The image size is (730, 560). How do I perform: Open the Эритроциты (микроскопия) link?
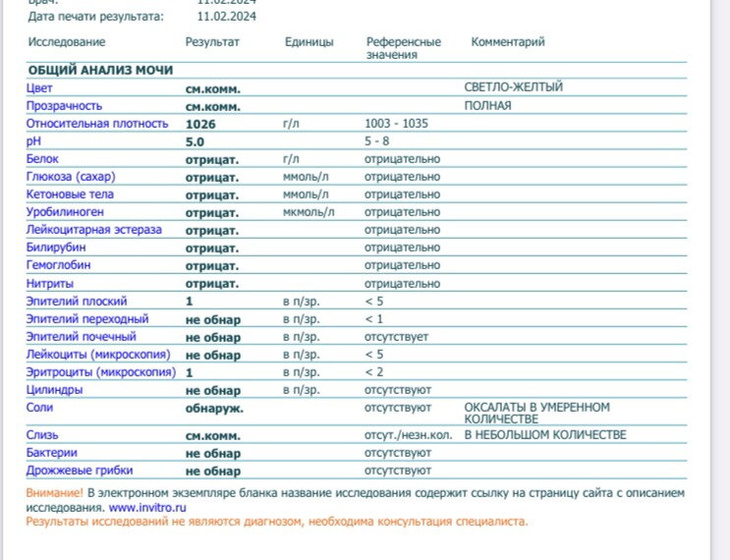click(101, 372)
